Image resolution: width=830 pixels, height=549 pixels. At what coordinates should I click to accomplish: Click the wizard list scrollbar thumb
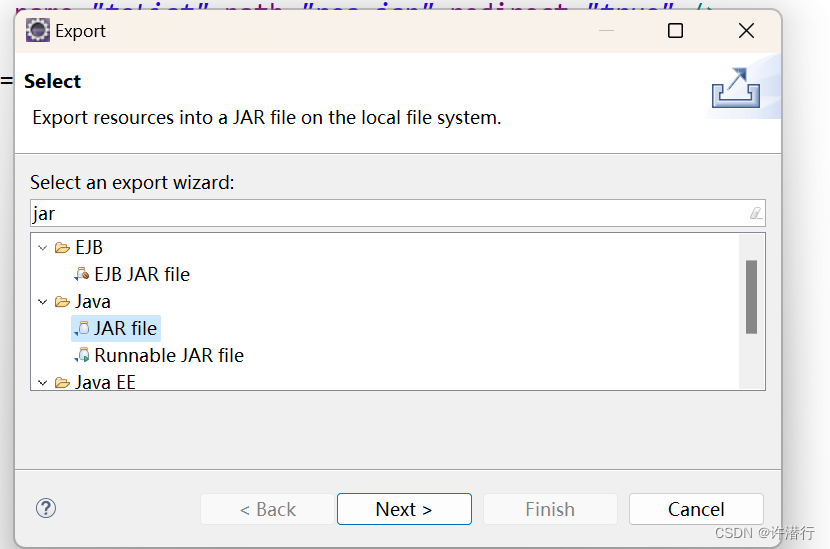pos(751,297)
